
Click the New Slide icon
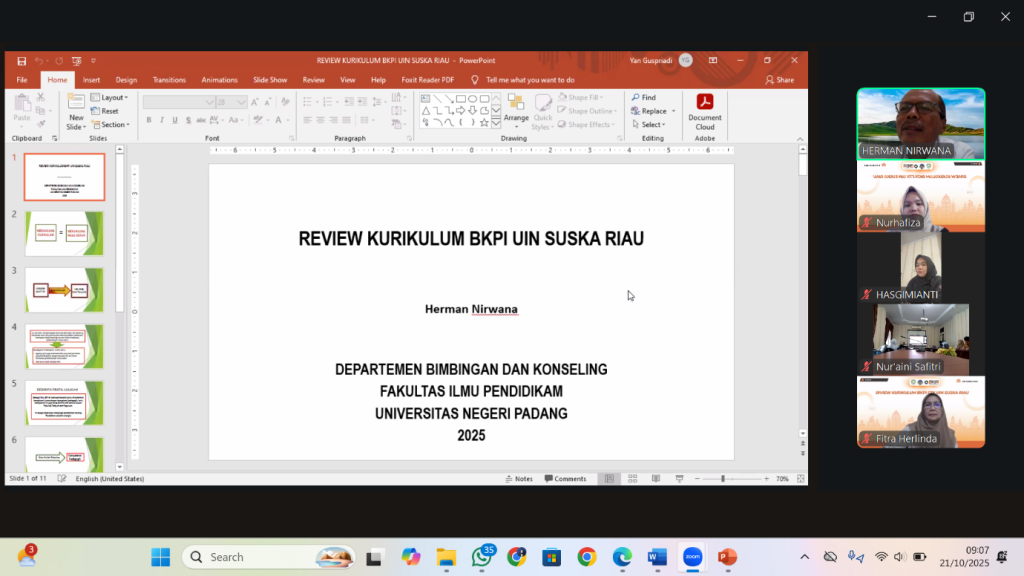(76, 103)
